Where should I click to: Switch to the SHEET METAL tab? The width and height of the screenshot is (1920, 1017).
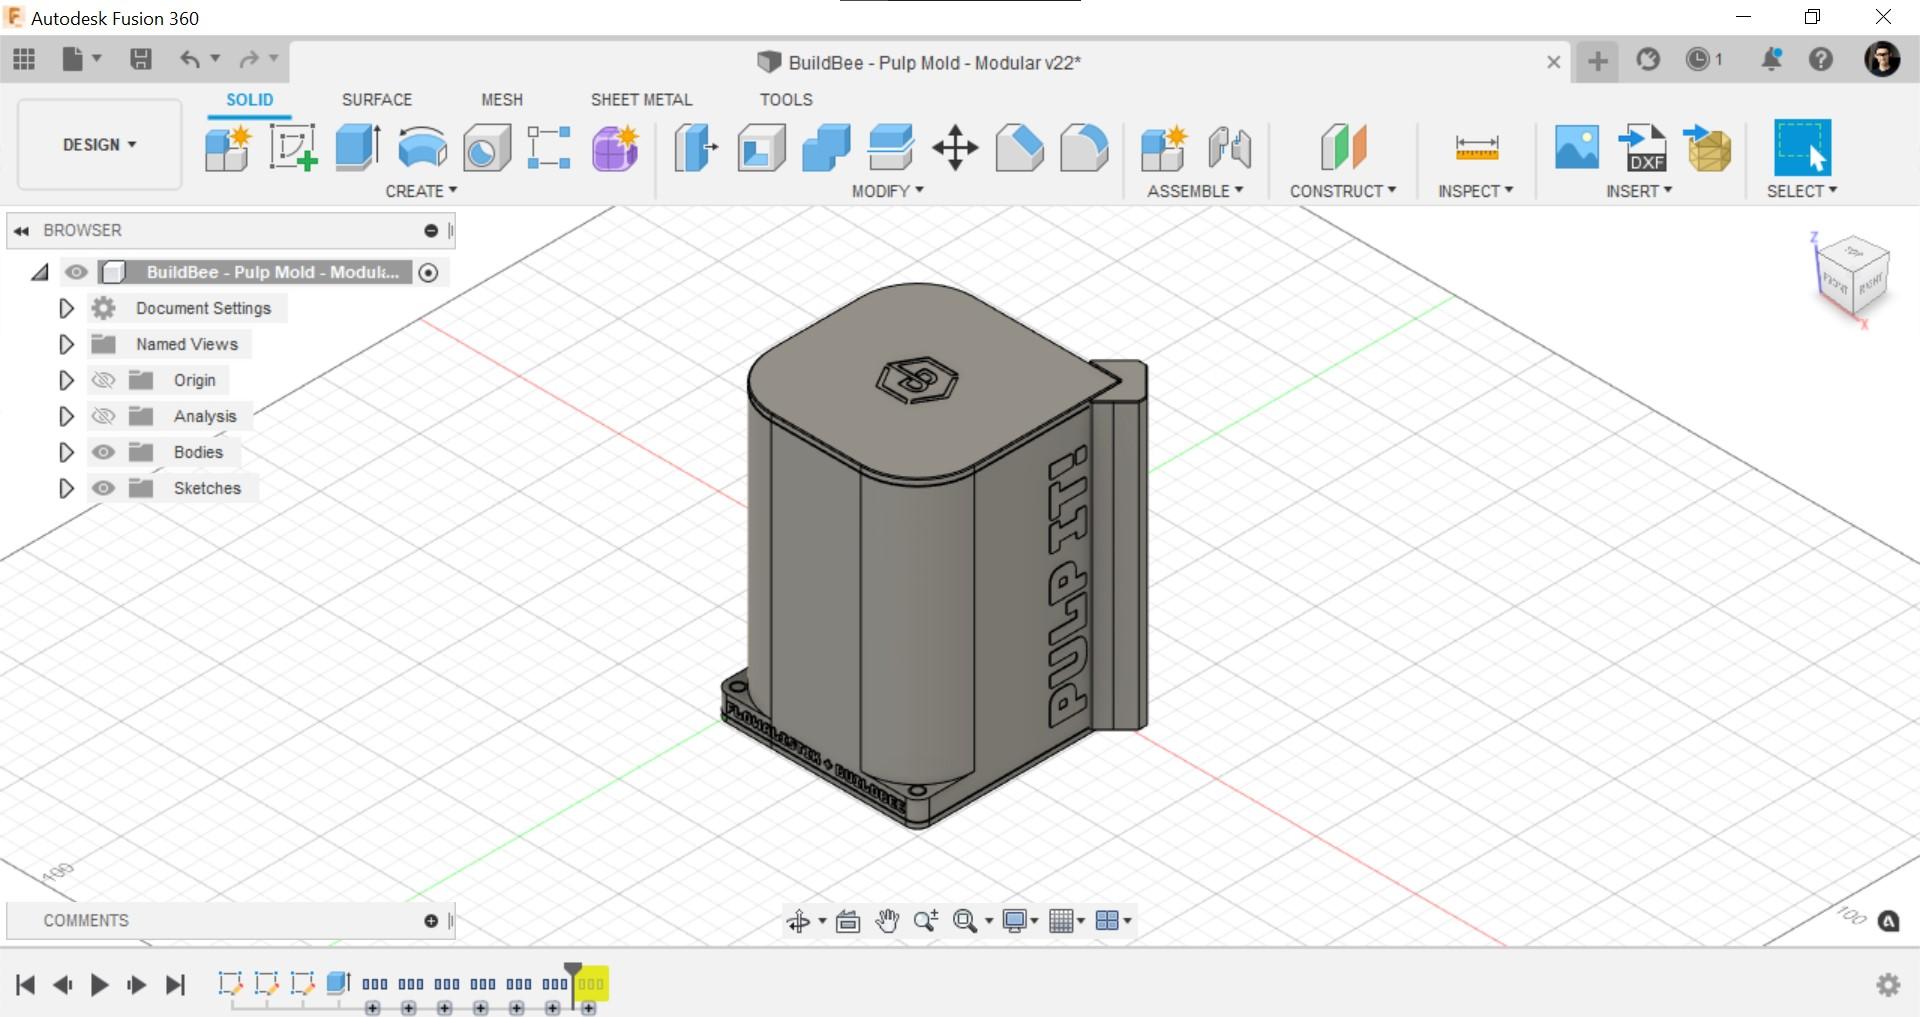pos(641,100)
